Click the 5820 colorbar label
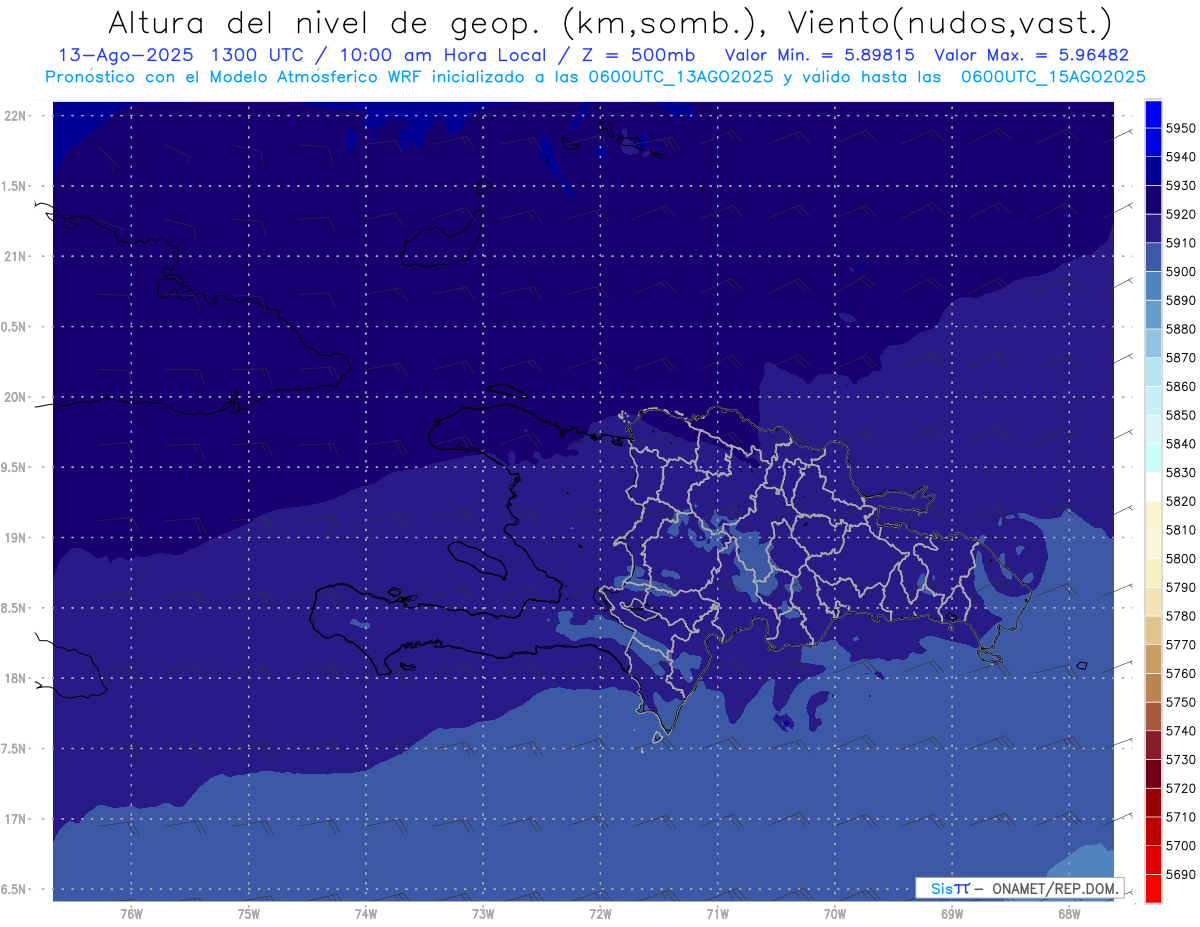This screenshot has height=927, width=1200. (x=1180, y=501)
